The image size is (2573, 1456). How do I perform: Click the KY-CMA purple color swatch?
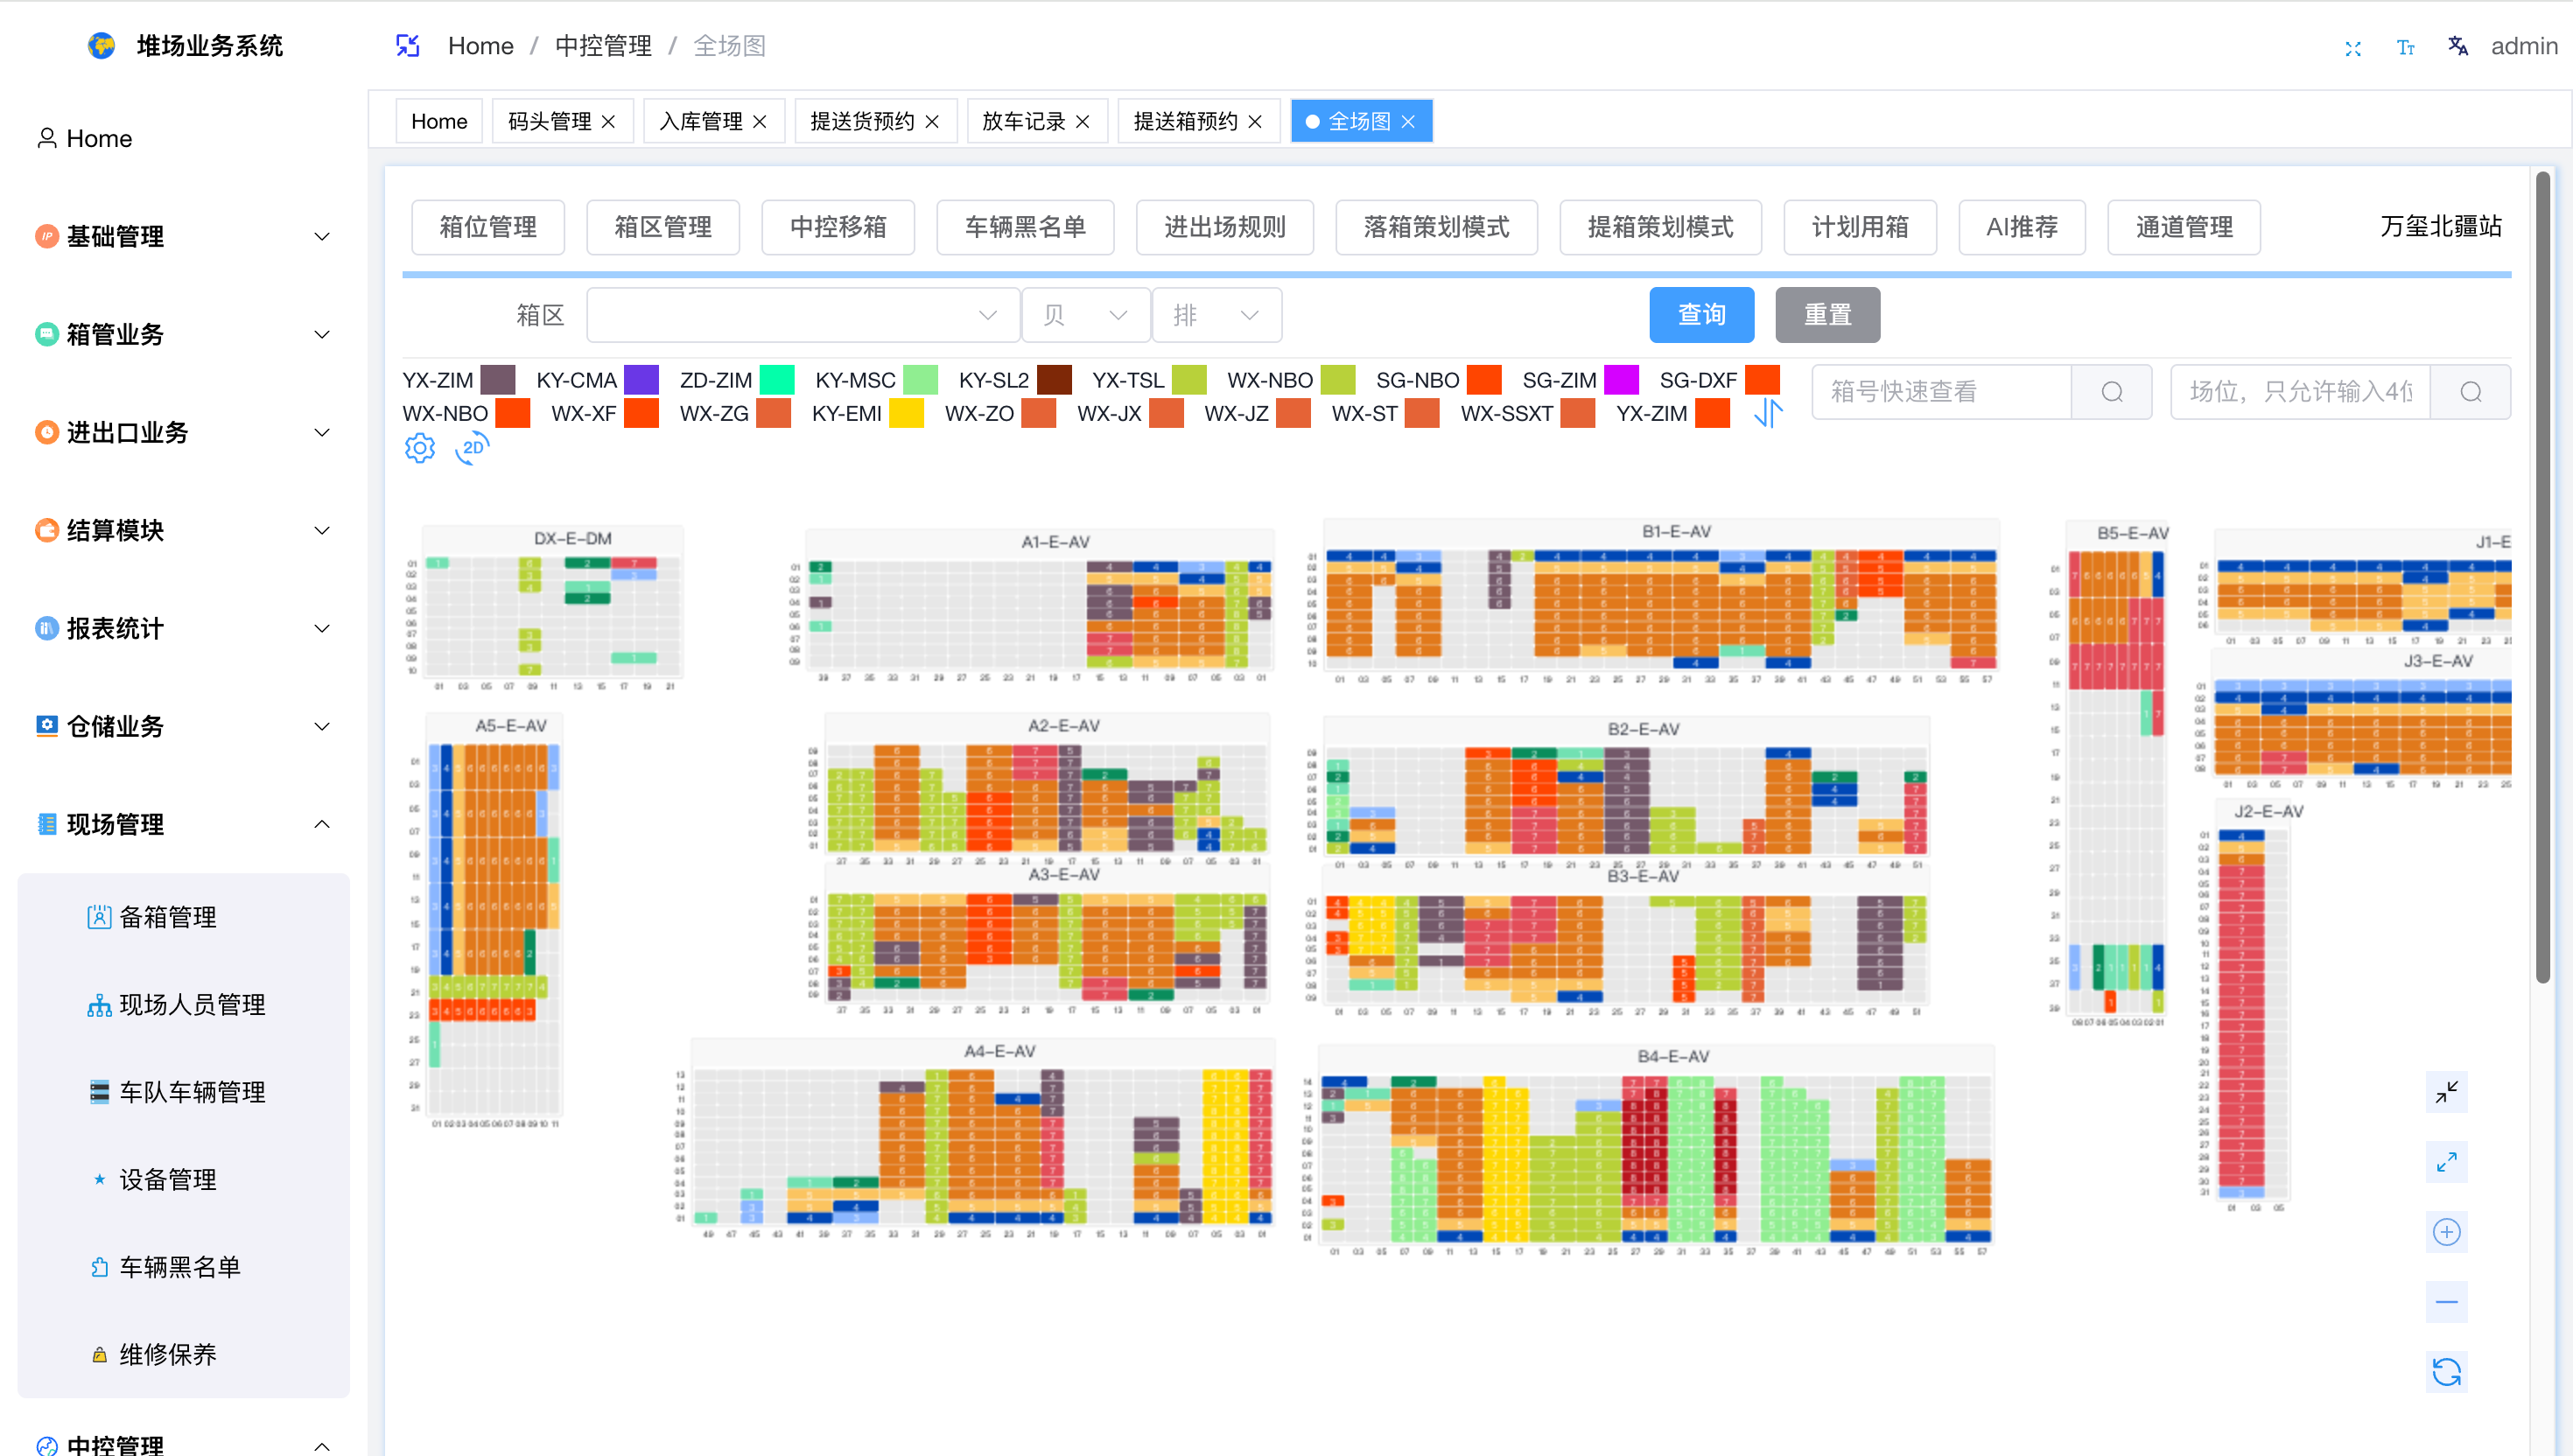[641, 380]
